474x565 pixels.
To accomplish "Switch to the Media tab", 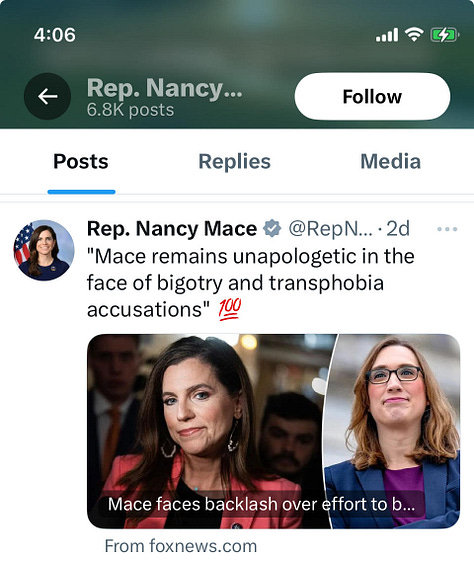I will point(391,161).
